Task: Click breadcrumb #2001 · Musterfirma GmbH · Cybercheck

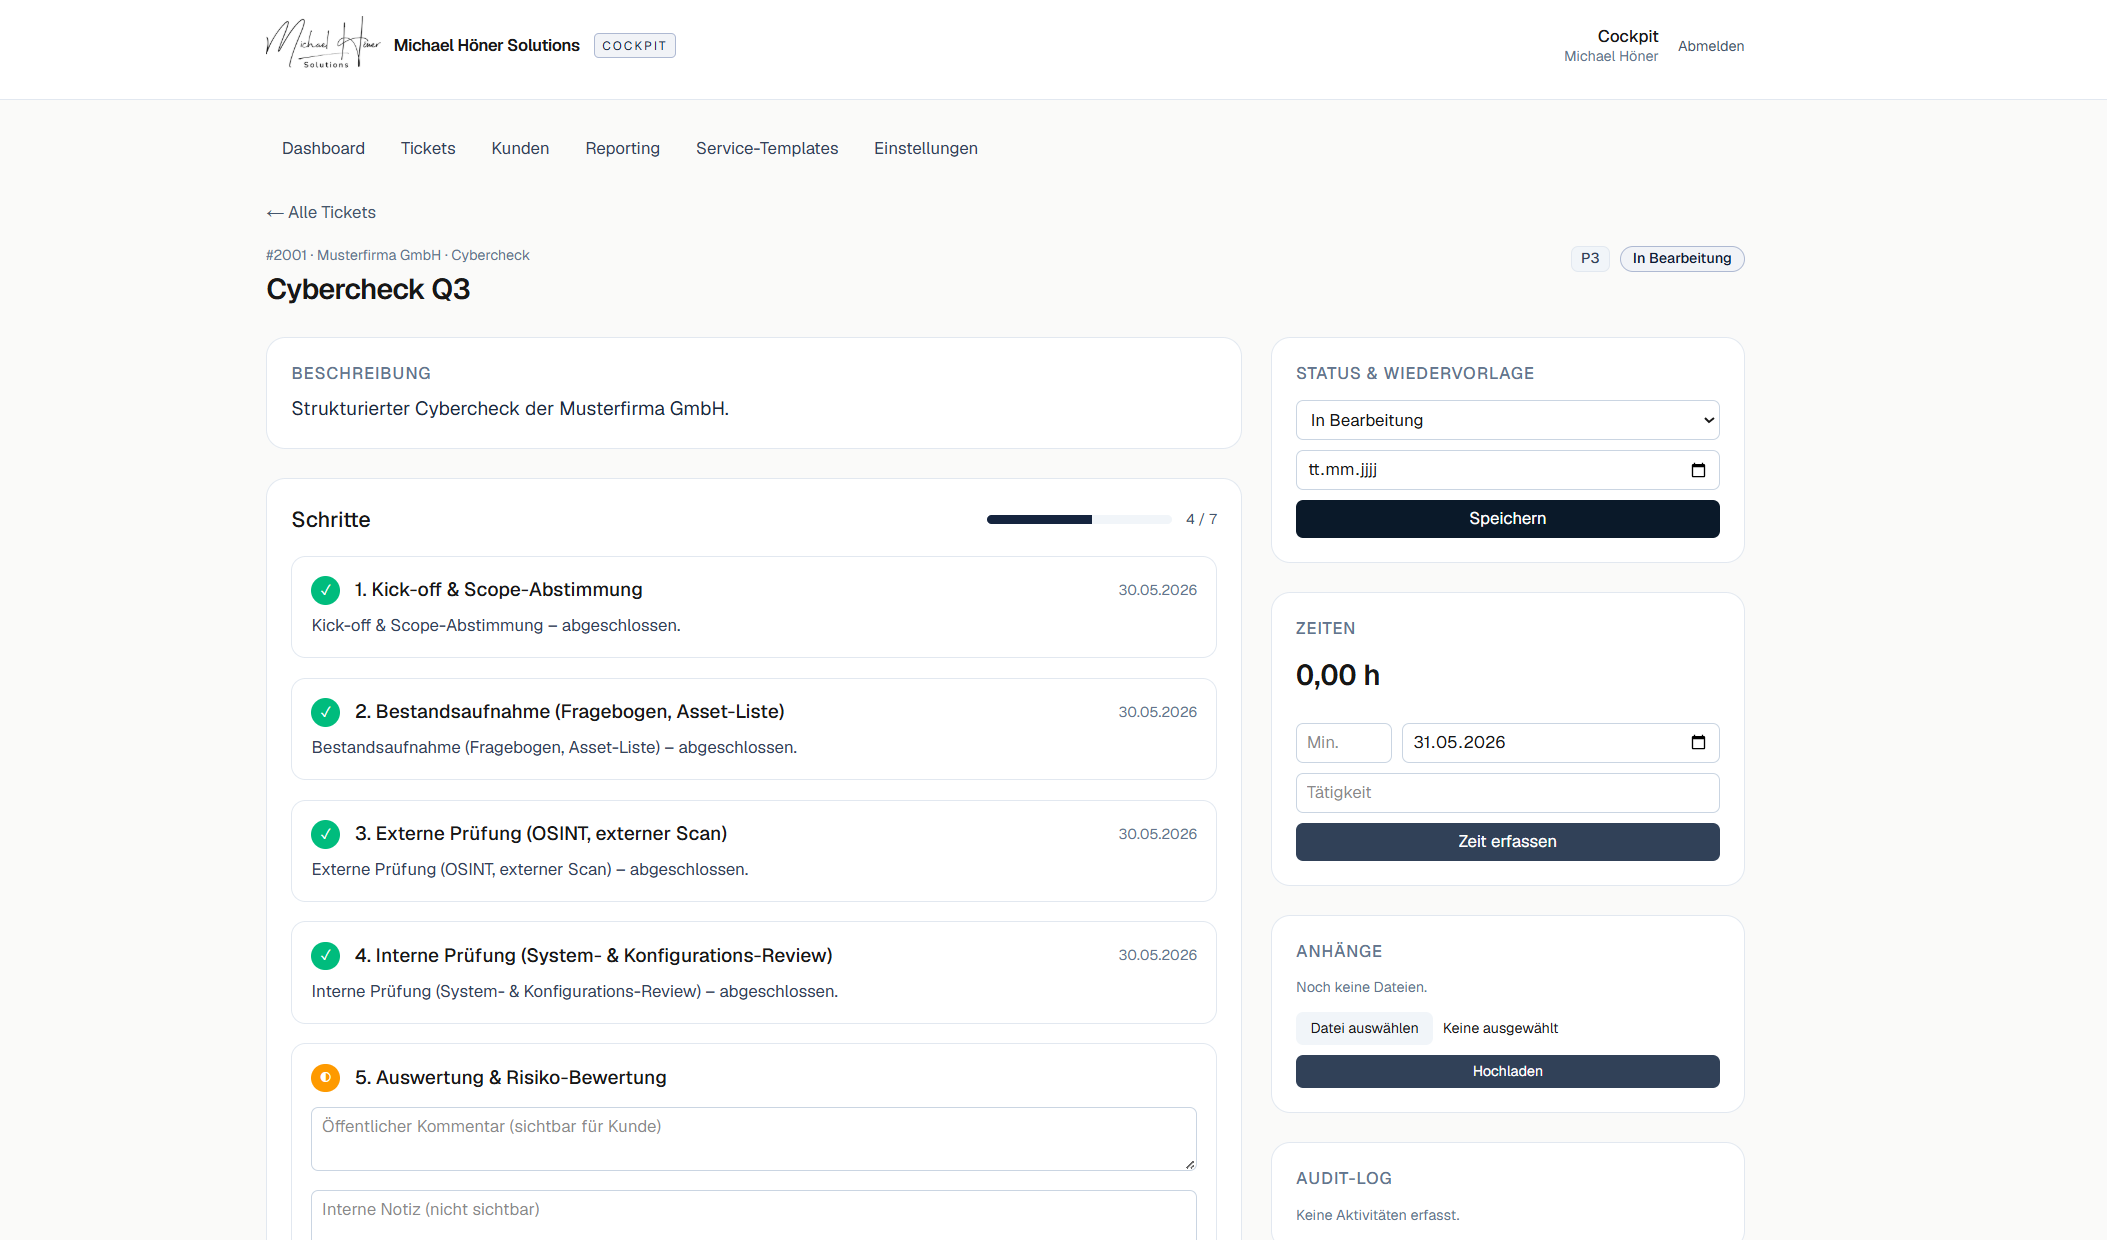Action: 398,255
